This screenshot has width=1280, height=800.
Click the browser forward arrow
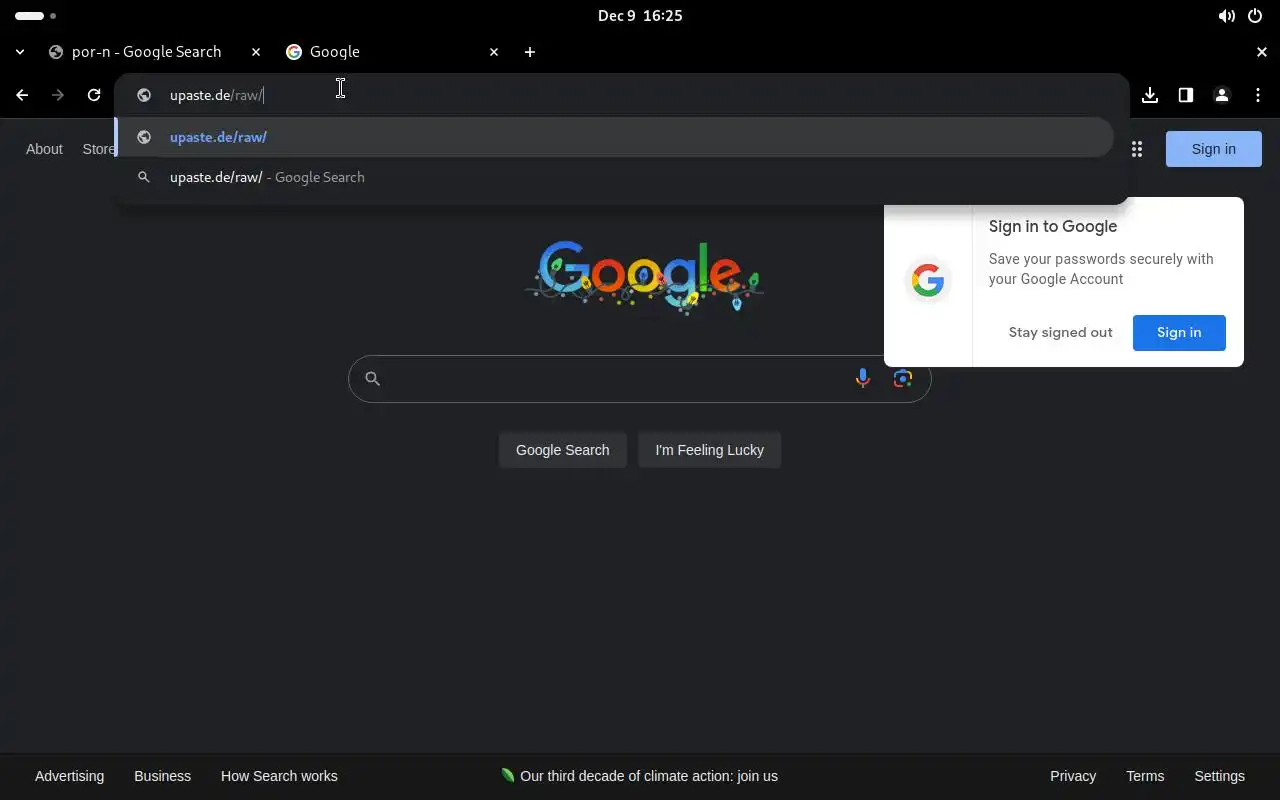(58, 95)
